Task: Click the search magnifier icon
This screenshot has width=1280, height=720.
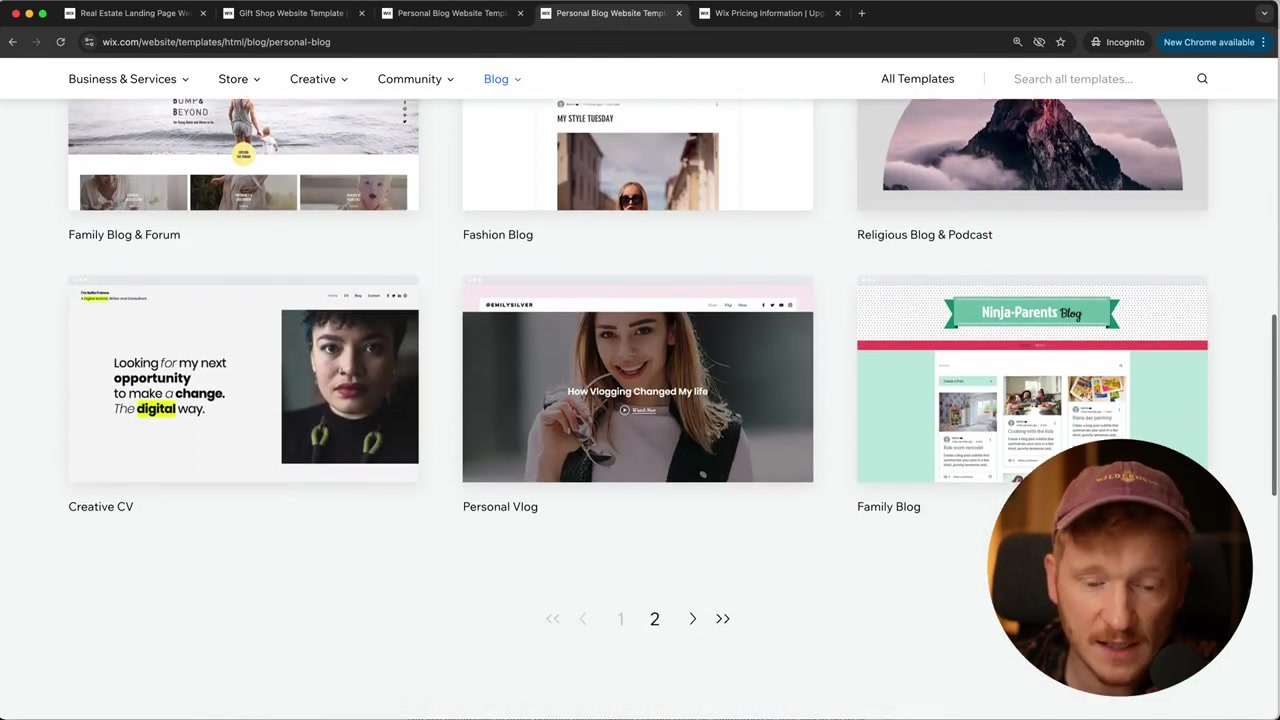Action: tap(1202, 79)
